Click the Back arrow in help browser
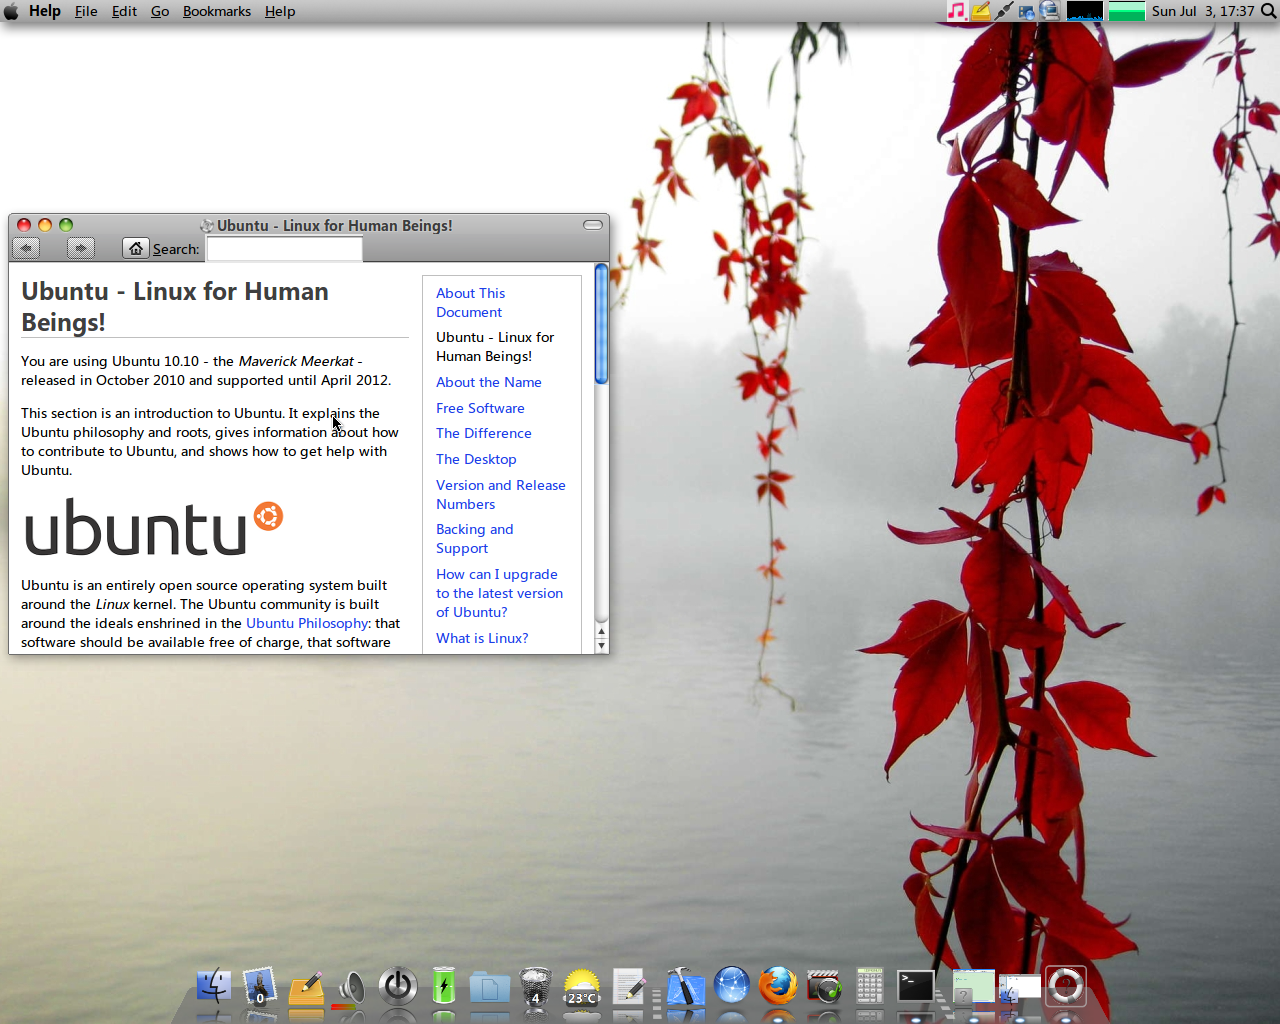Viewport: 1280px width, 1024px height. 26,248
